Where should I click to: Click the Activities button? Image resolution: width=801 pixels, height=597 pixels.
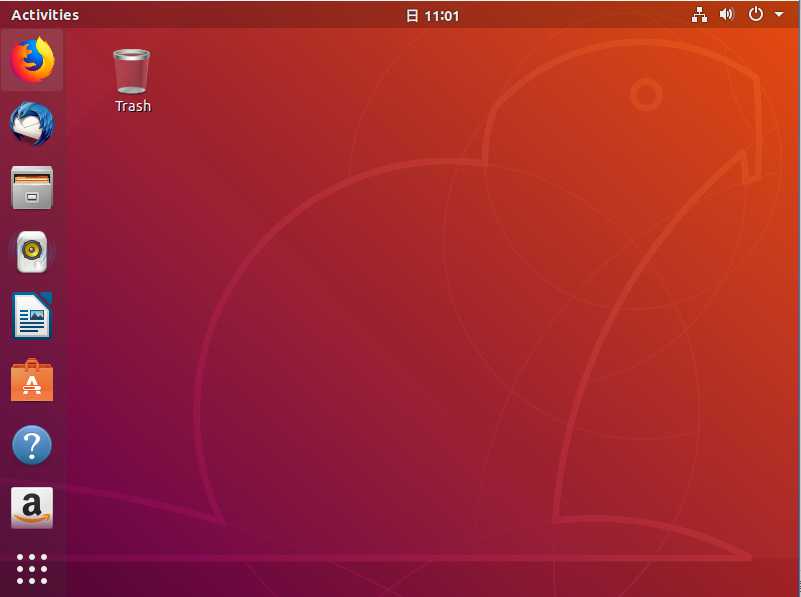[x=45, y=15]
